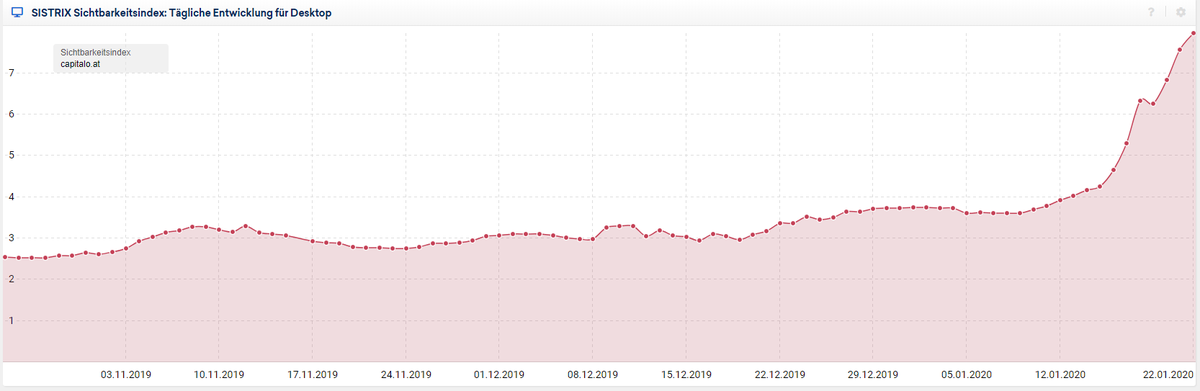
Task: Click the '15.12.2019' date axis label
Action: tap(686, 375)
